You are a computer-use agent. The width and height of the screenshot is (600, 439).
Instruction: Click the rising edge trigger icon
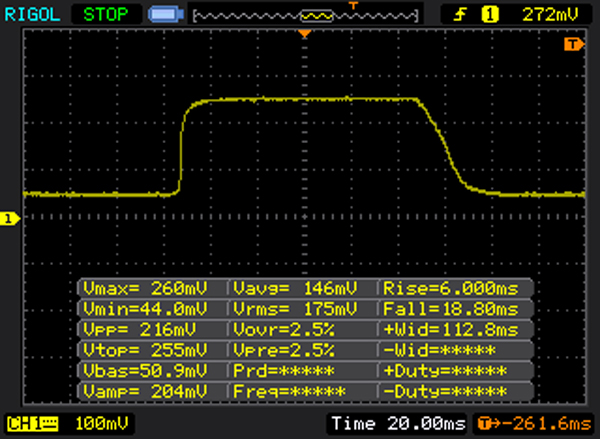(460, 15)
